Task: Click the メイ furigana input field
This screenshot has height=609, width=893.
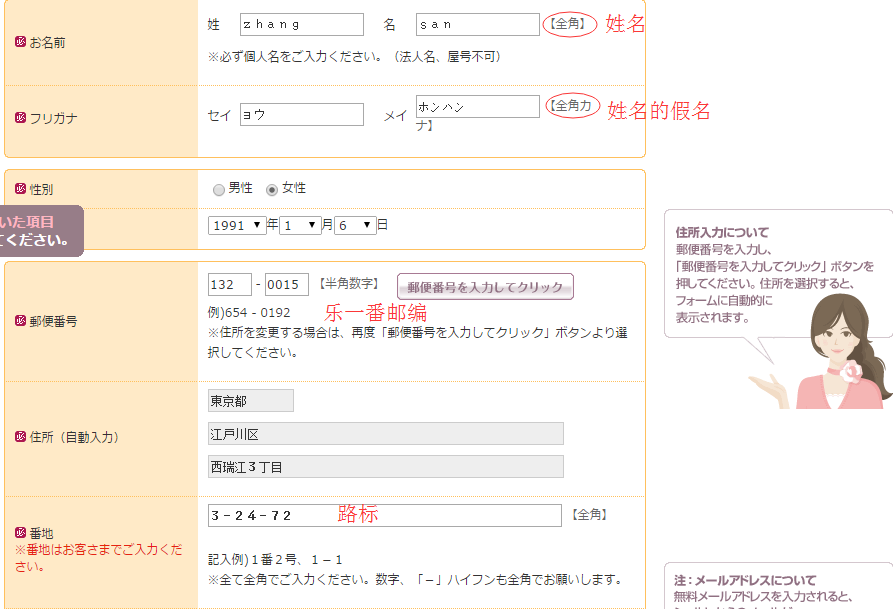Action: [477, 107]
